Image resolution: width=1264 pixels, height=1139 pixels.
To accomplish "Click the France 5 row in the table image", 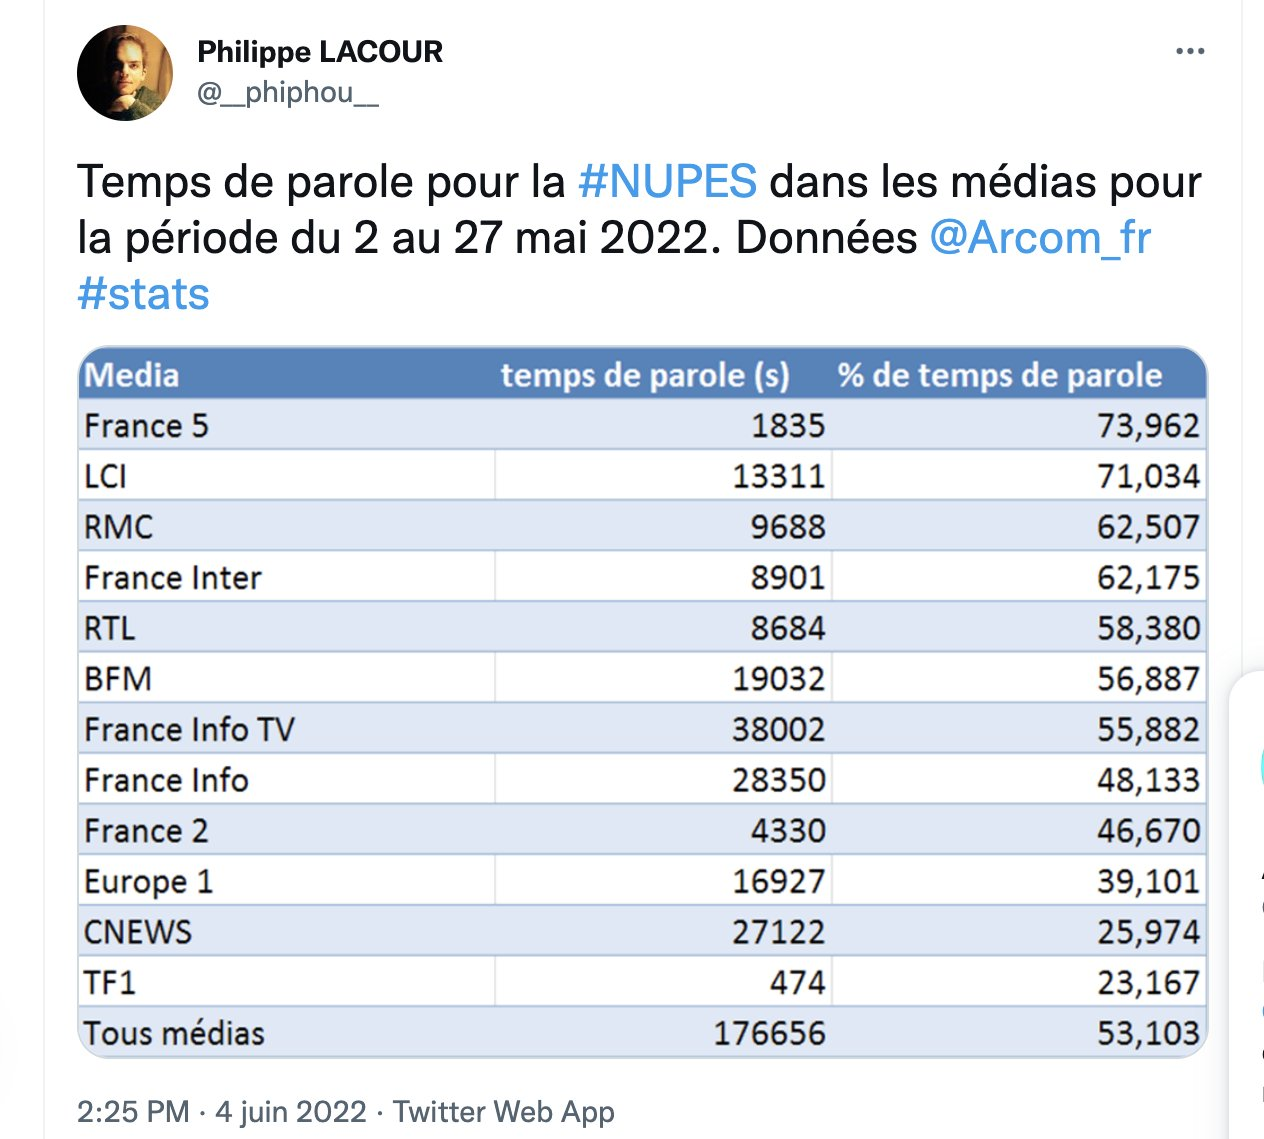I will 642,425.
